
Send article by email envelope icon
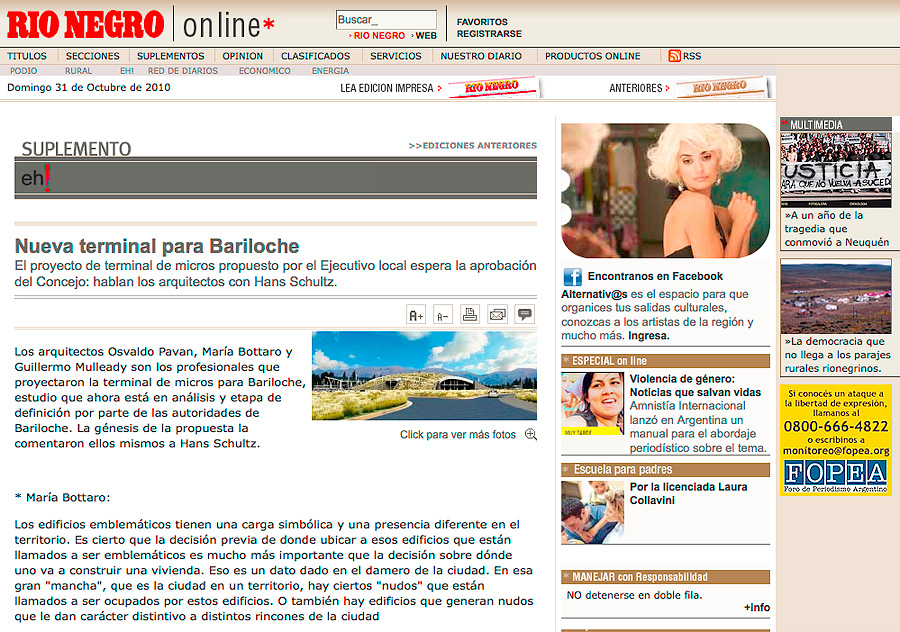click(497, 315)
